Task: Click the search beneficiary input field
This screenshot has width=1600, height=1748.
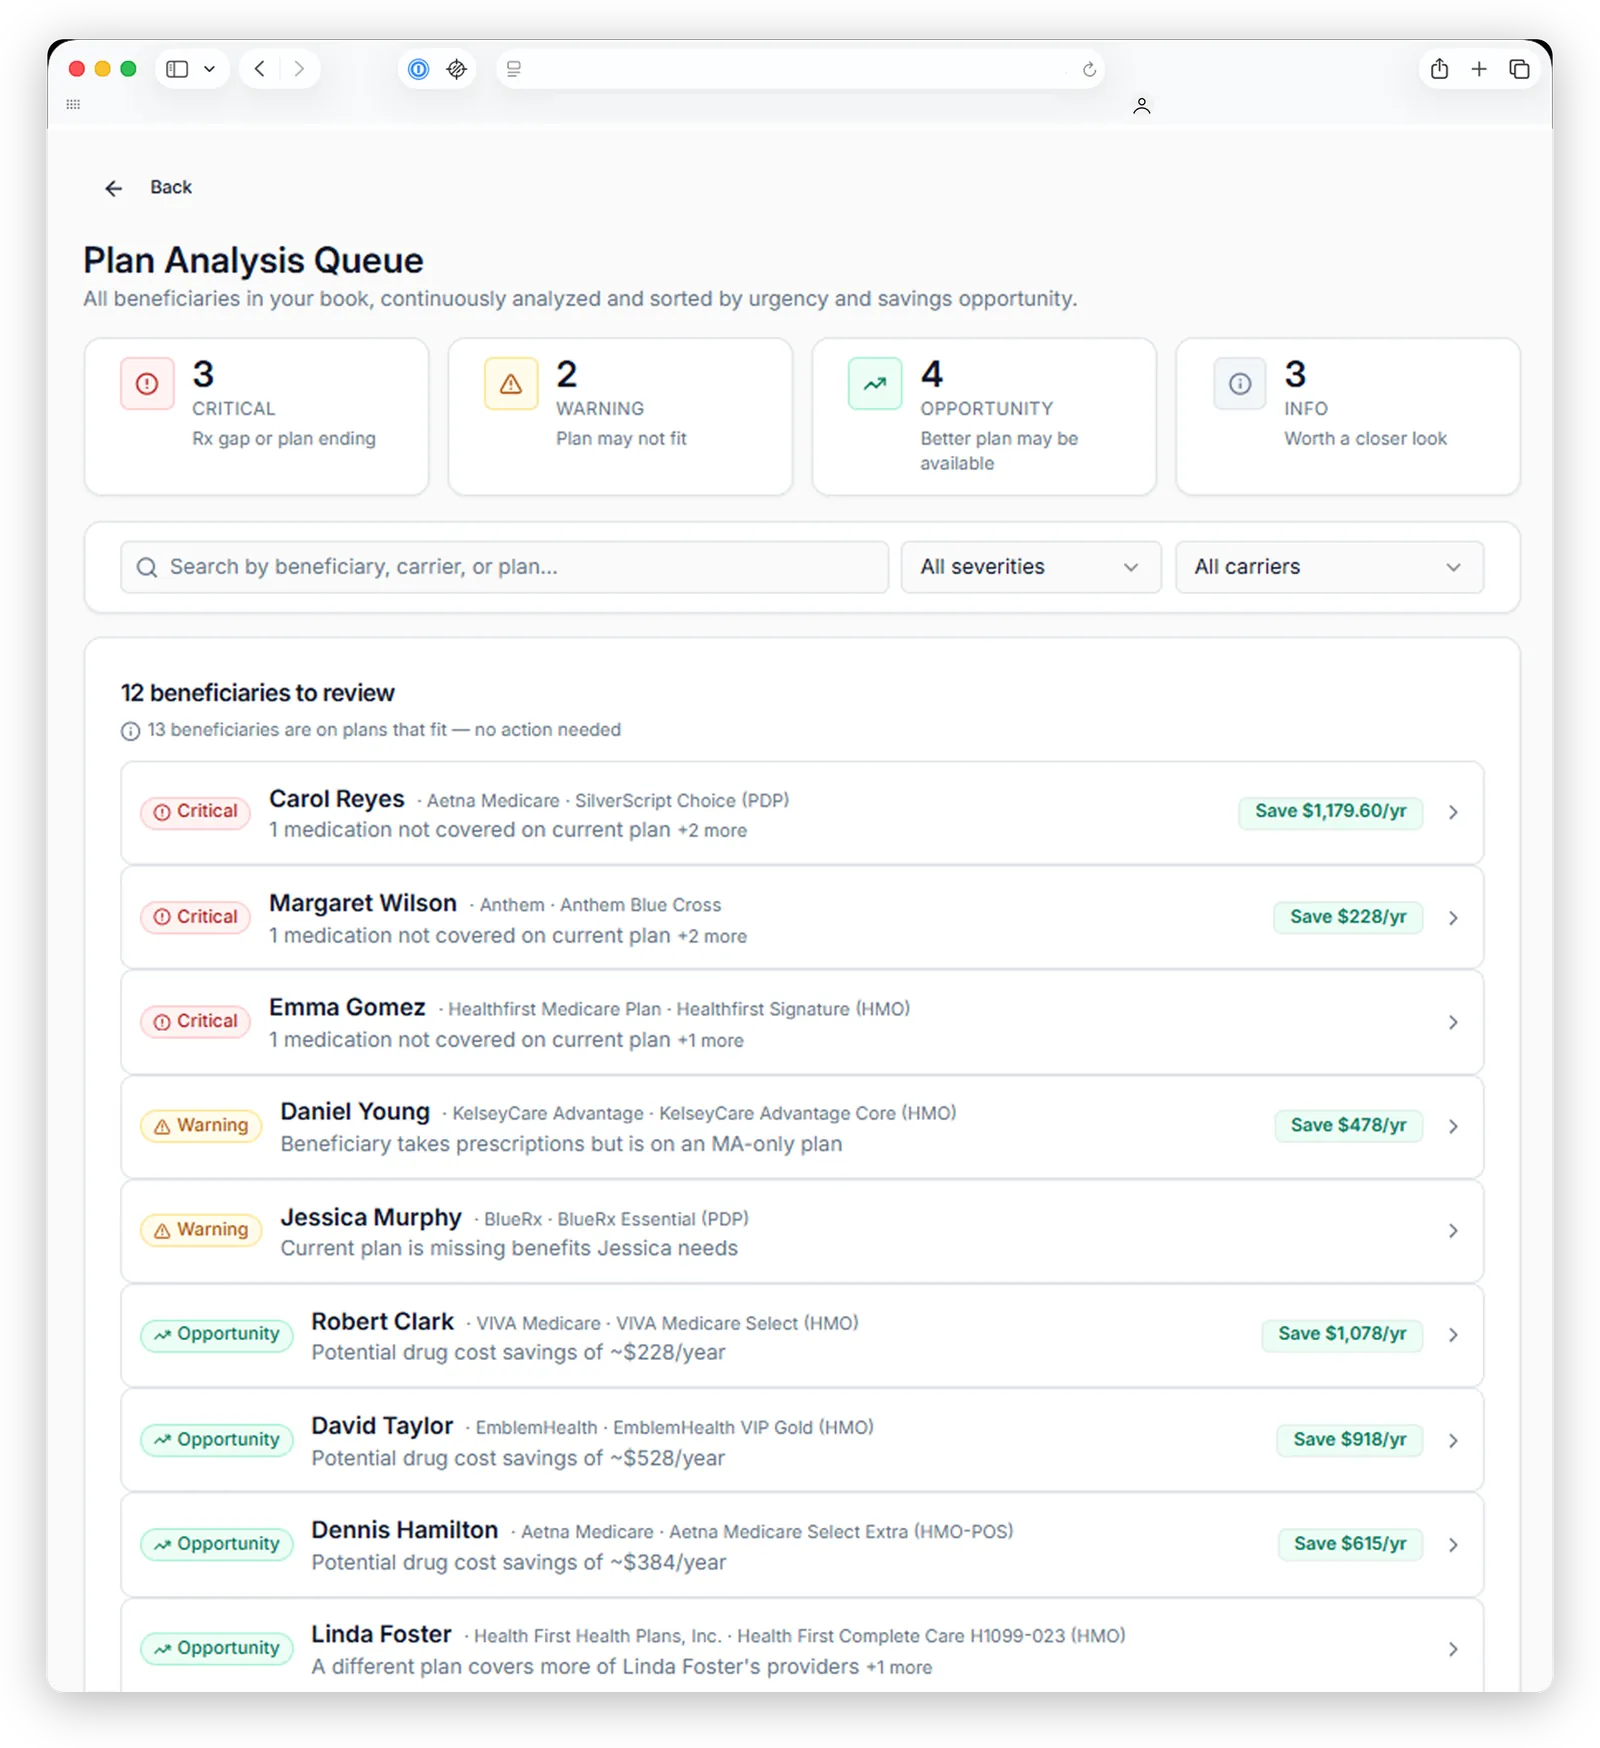Action: coord(504,567)
